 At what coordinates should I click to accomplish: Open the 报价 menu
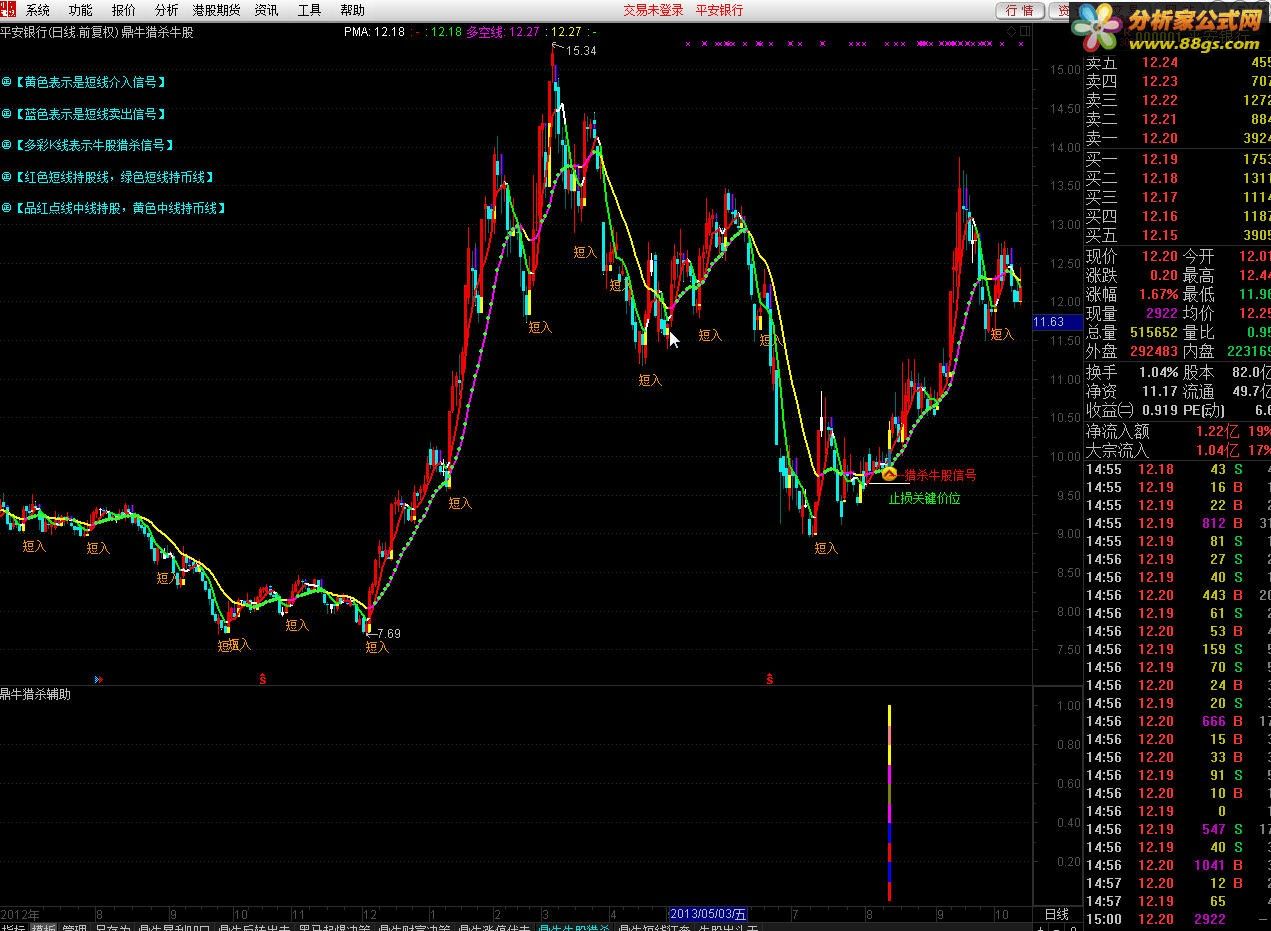tap(124, 10)
